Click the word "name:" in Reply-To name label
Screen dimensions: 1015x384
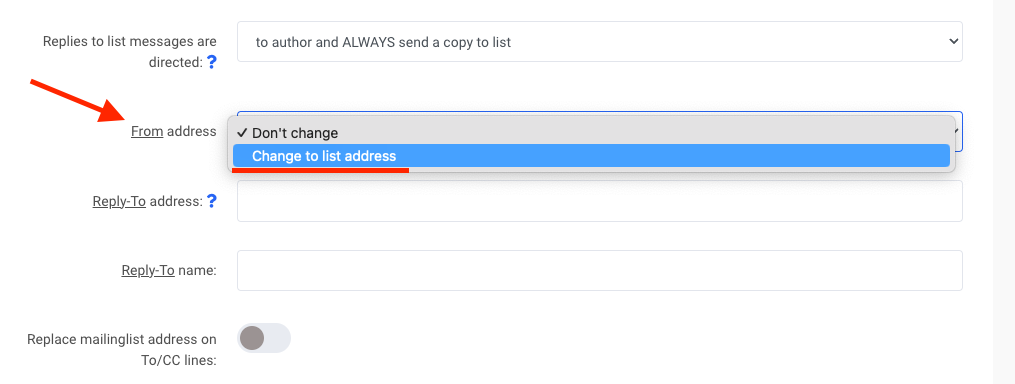(197, 270)
